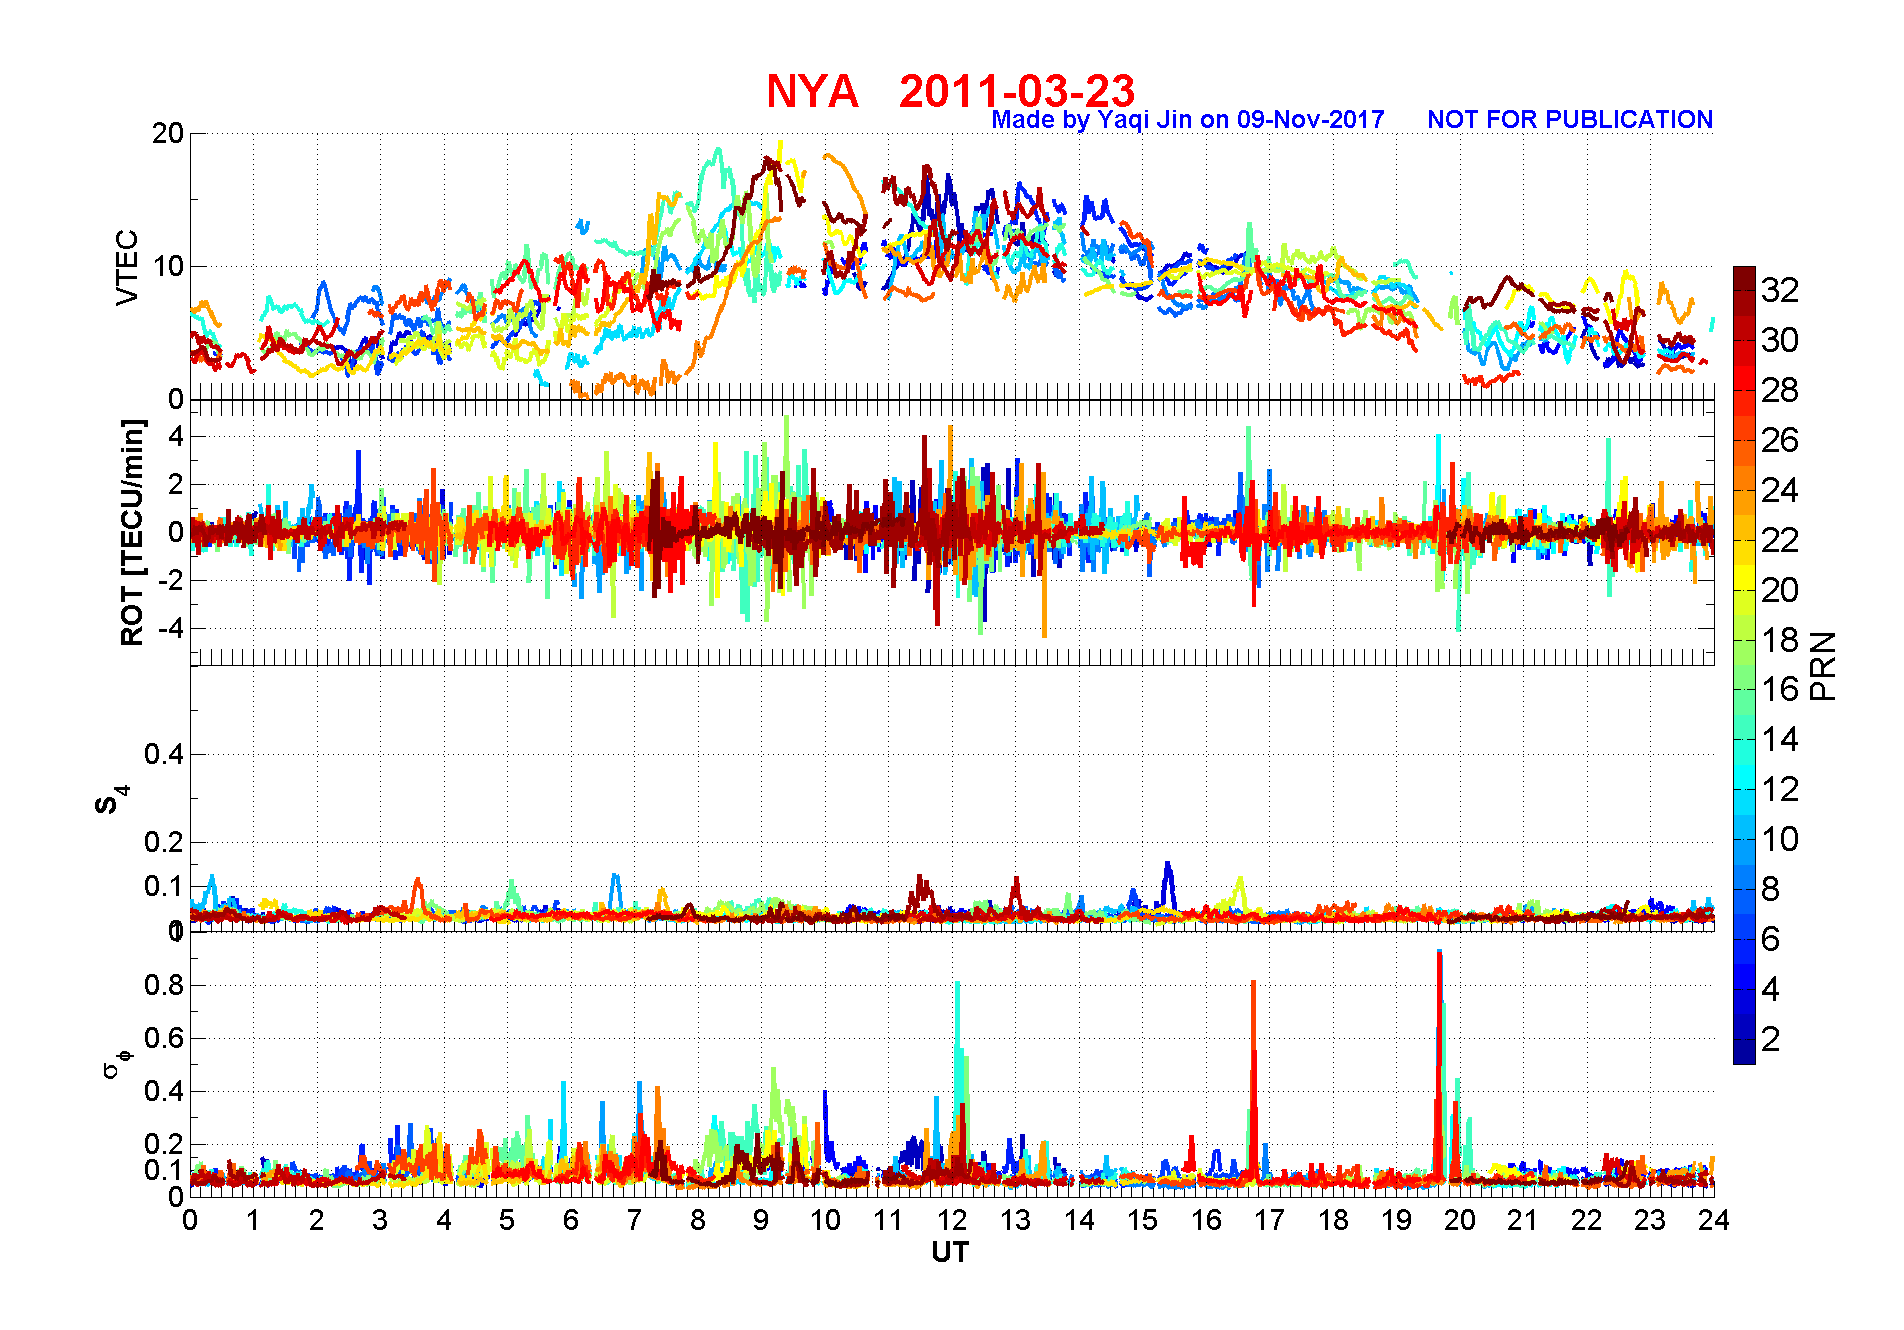
Task: Click the plot title NYA 2011-03-23
Action: (950, 91)
